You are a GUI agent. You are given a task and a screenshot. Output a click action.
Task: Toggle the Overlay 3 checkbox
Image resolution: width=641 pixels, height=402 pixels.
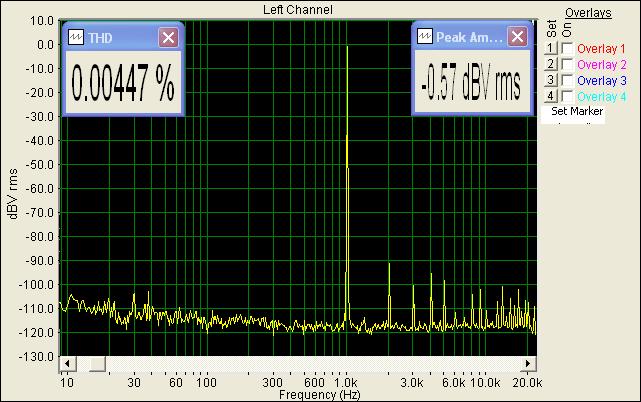[x=567, y=80]
